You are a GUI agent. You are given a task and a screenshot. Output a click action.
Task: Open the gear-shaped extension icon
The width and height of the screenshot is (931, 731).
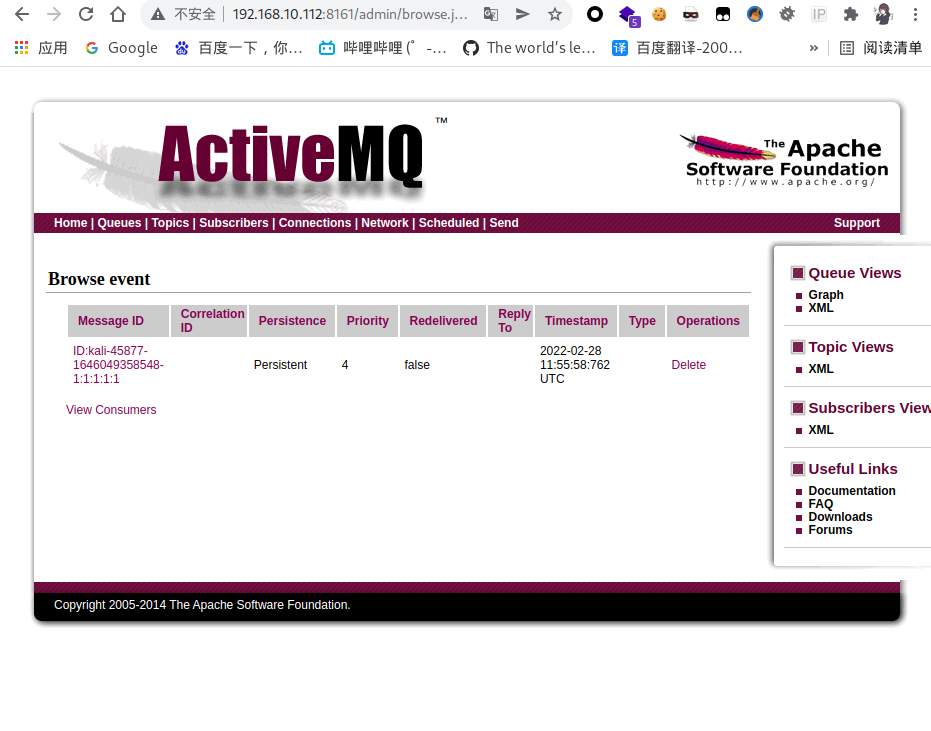click(787, 14)
